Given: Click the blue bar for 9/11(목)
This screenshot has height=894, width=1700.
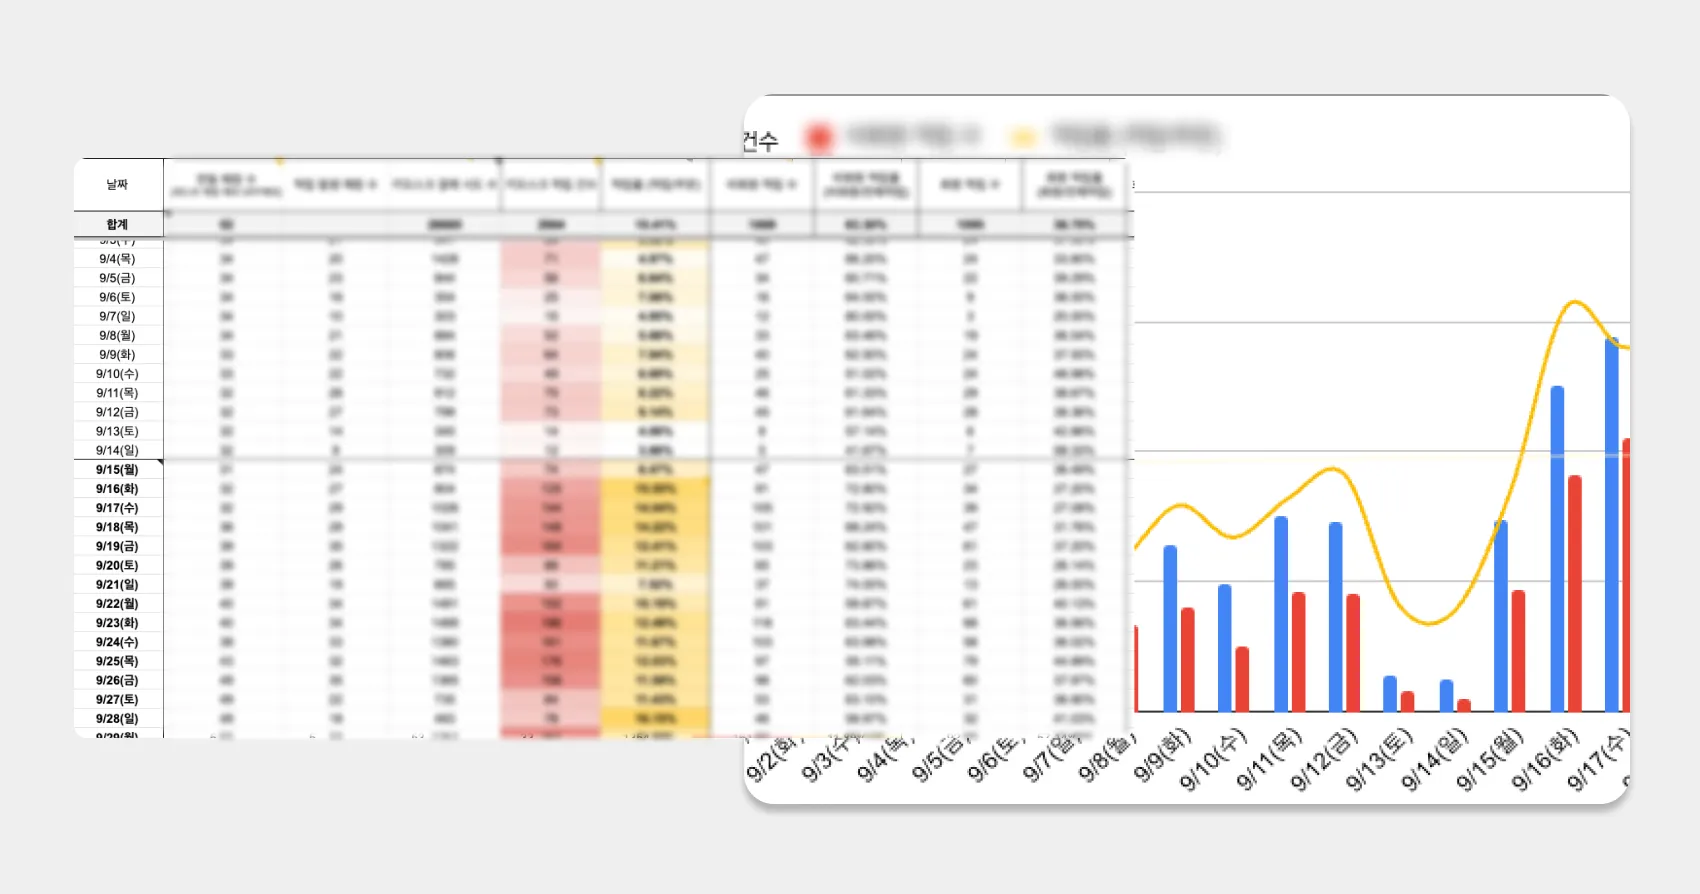Looking at the screenshot, I should click(1281, 613).
